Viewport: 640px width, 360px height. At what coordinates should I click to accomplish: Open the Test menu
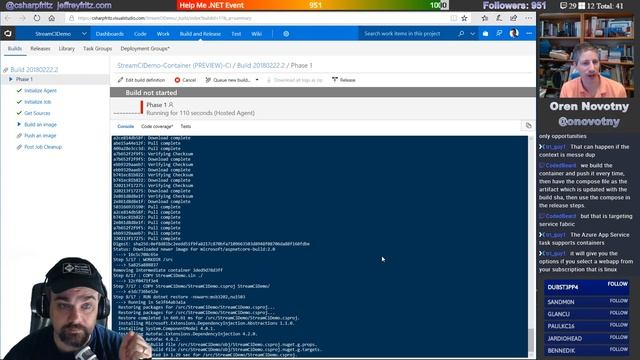pos(236,34)
